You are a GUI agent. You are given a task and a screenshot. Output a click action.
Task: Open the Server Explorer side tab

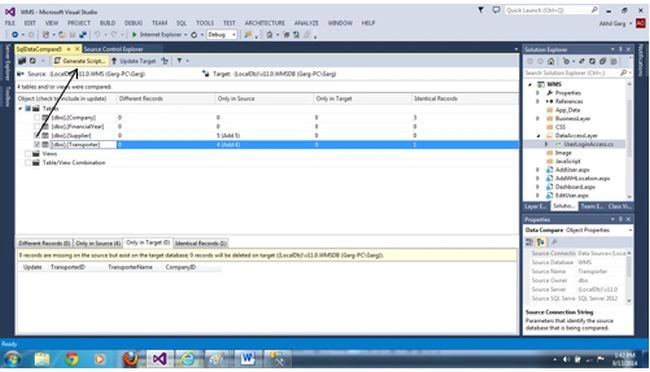coord(7,62)
